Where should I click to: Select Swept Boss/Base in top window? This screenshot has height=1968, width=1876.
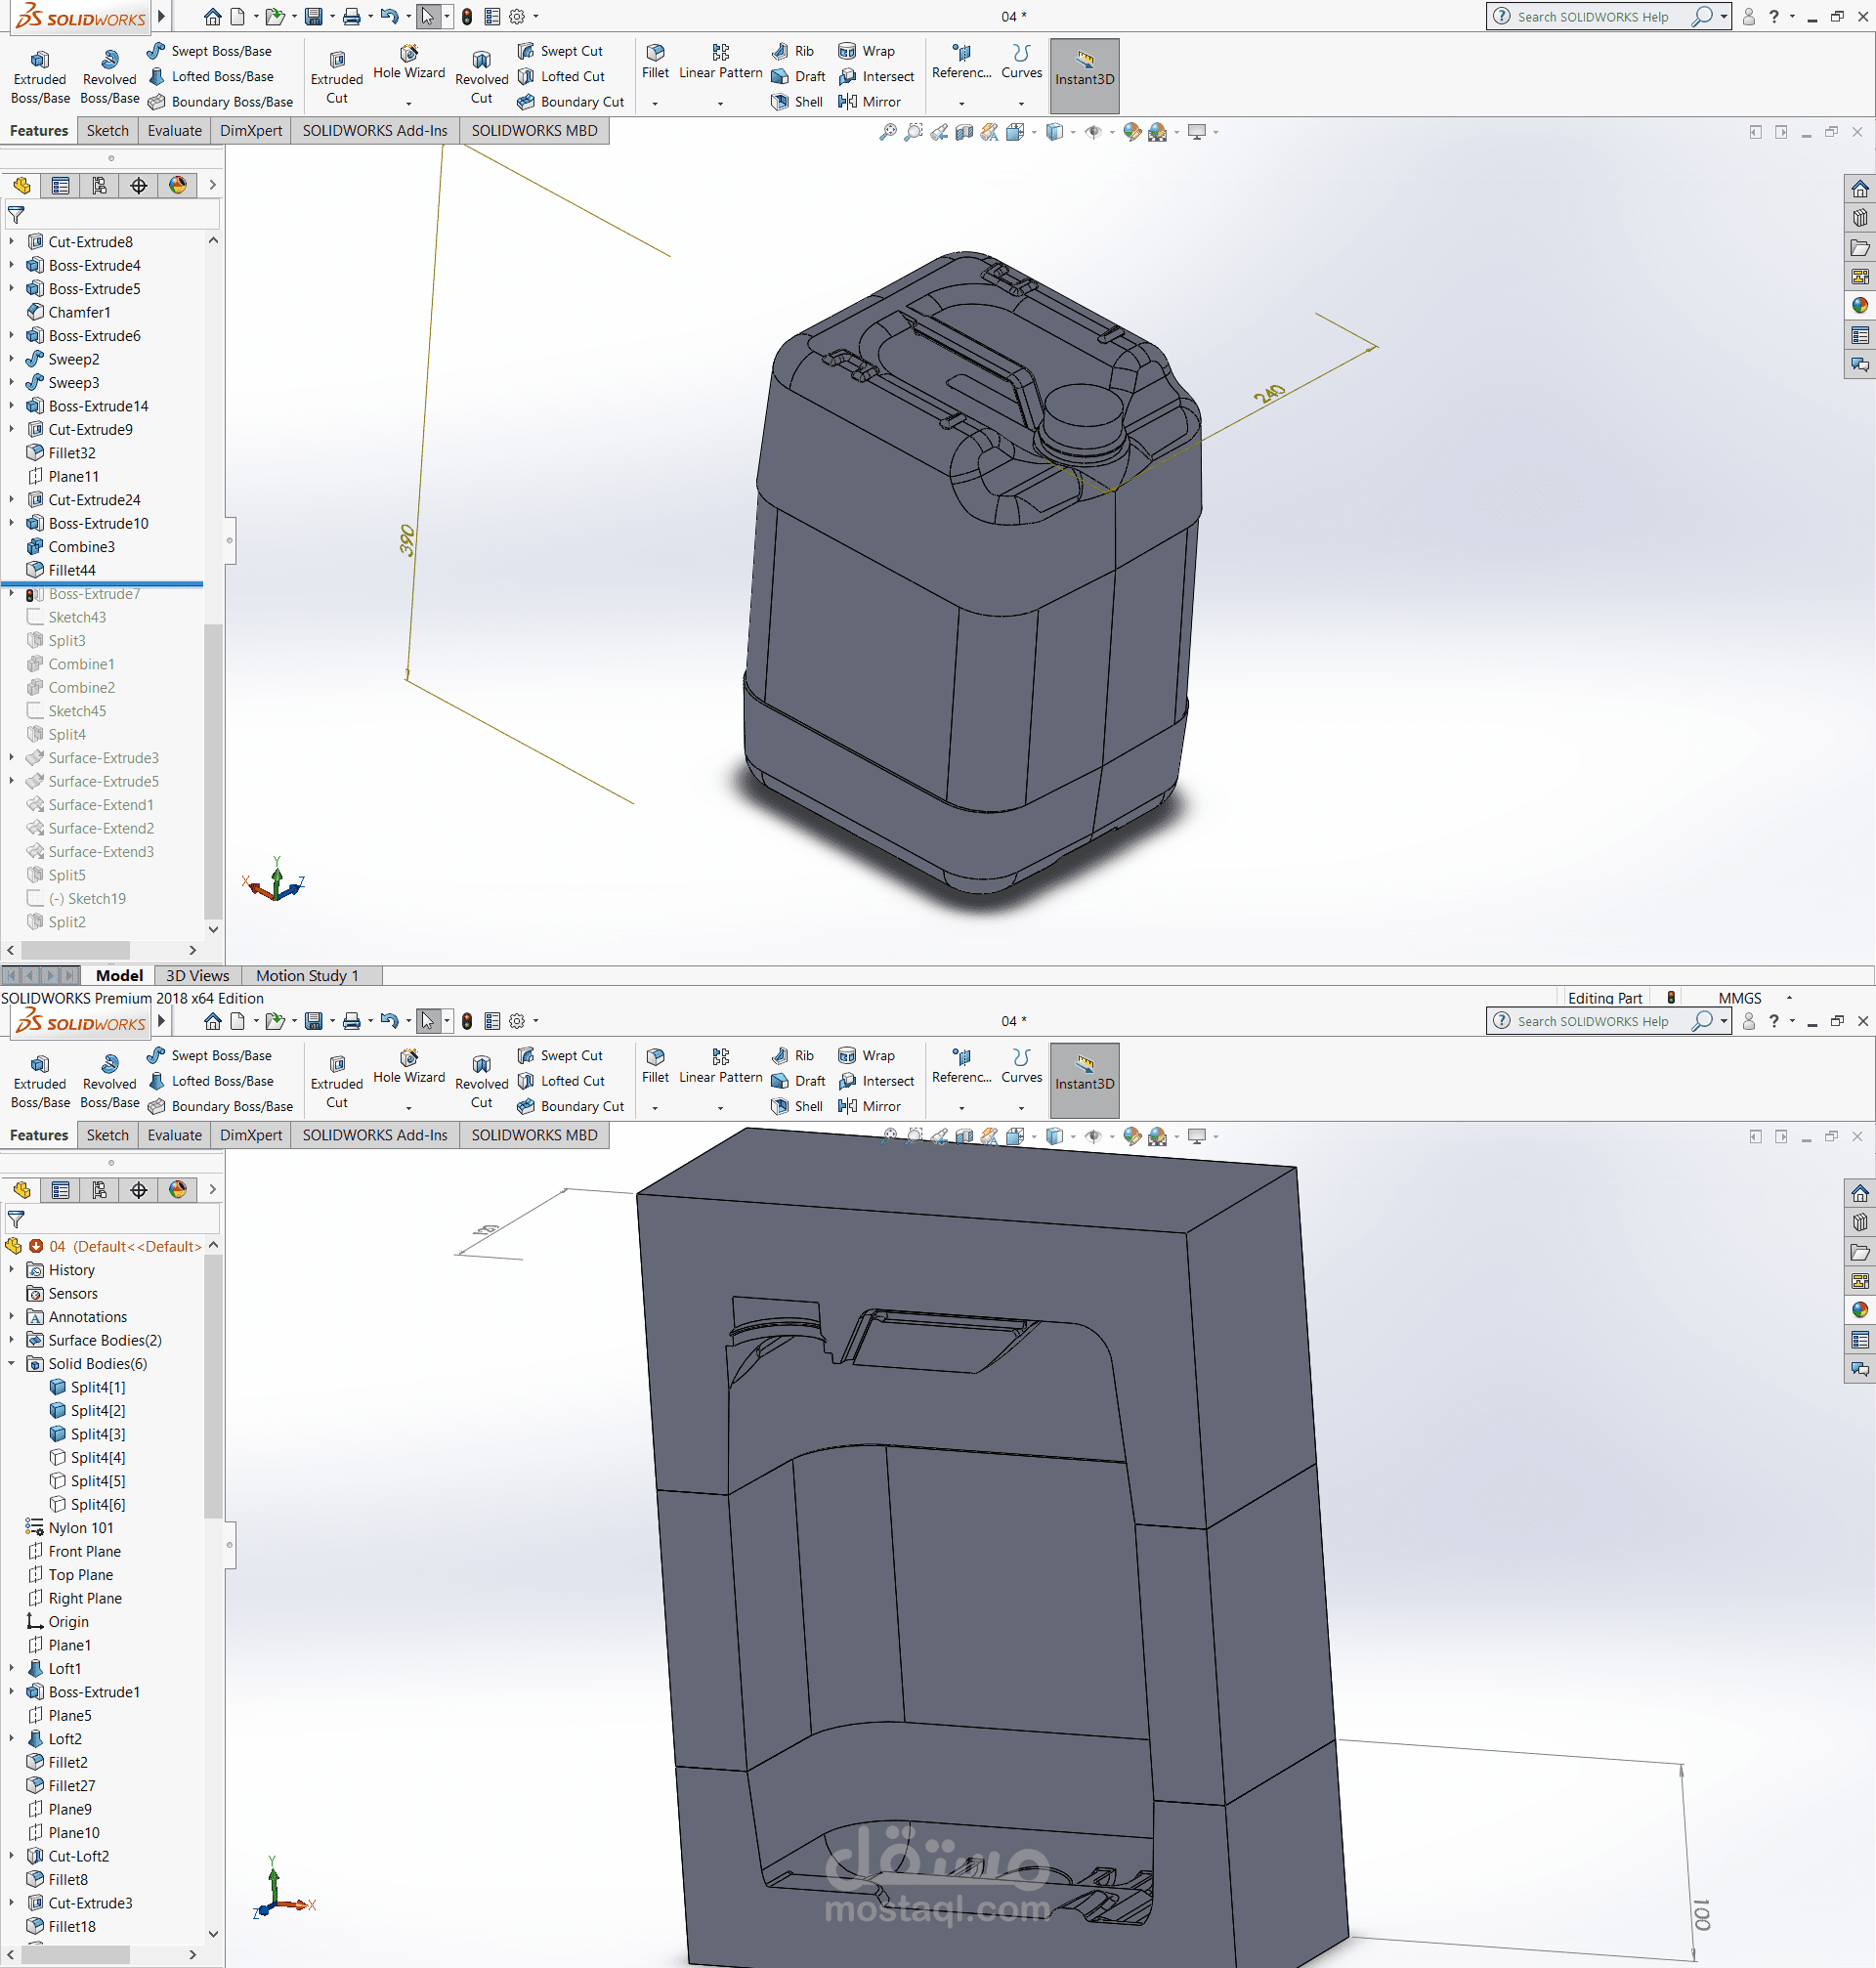click(210, 51)
